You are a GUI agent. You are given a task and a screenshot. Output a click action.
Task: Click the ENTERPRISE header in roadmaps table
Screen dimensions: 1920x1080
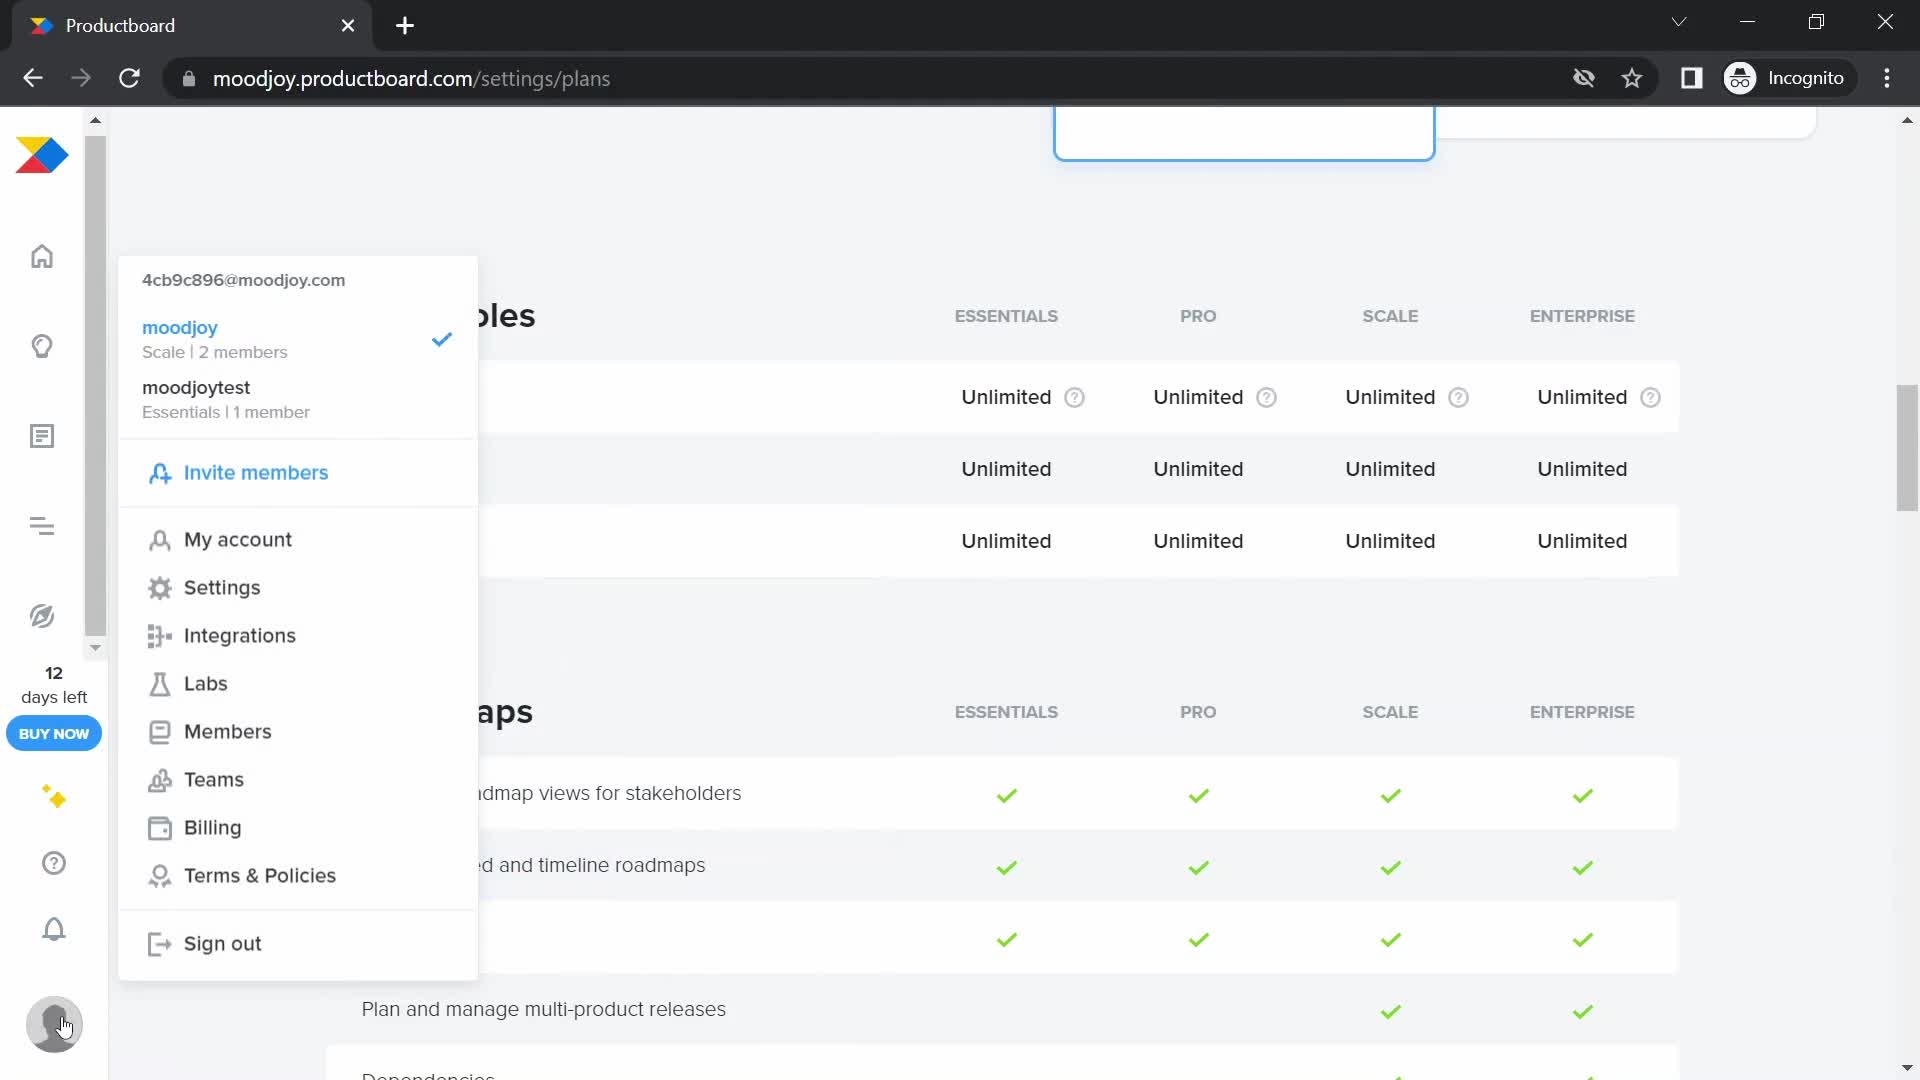click(1582, 712)
